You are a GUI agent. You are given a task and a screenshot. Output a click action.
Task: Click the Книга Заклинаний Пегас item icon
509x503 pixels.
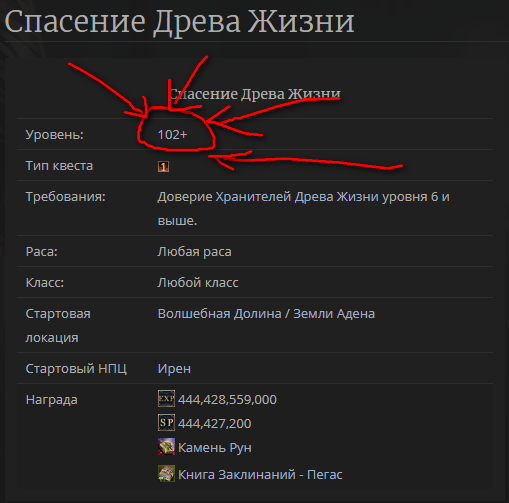click(166, 473)
